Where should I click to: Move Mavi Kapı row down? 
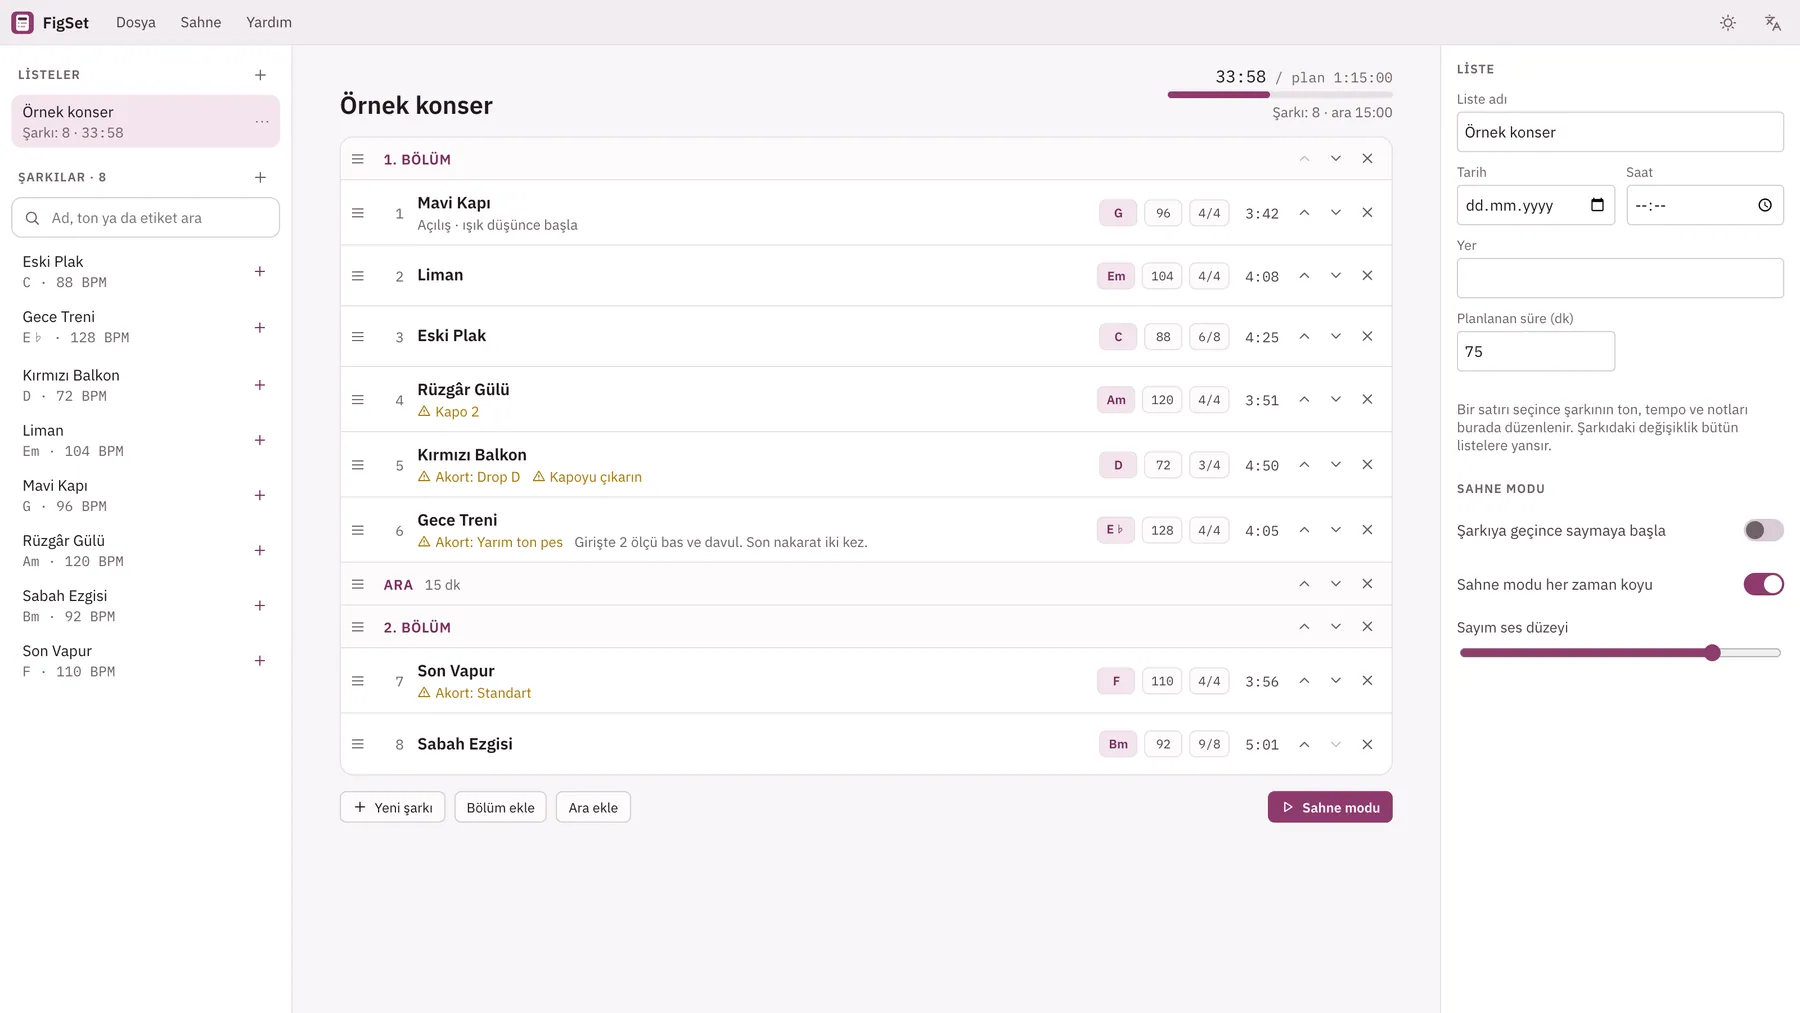[x=1335, y=213]
